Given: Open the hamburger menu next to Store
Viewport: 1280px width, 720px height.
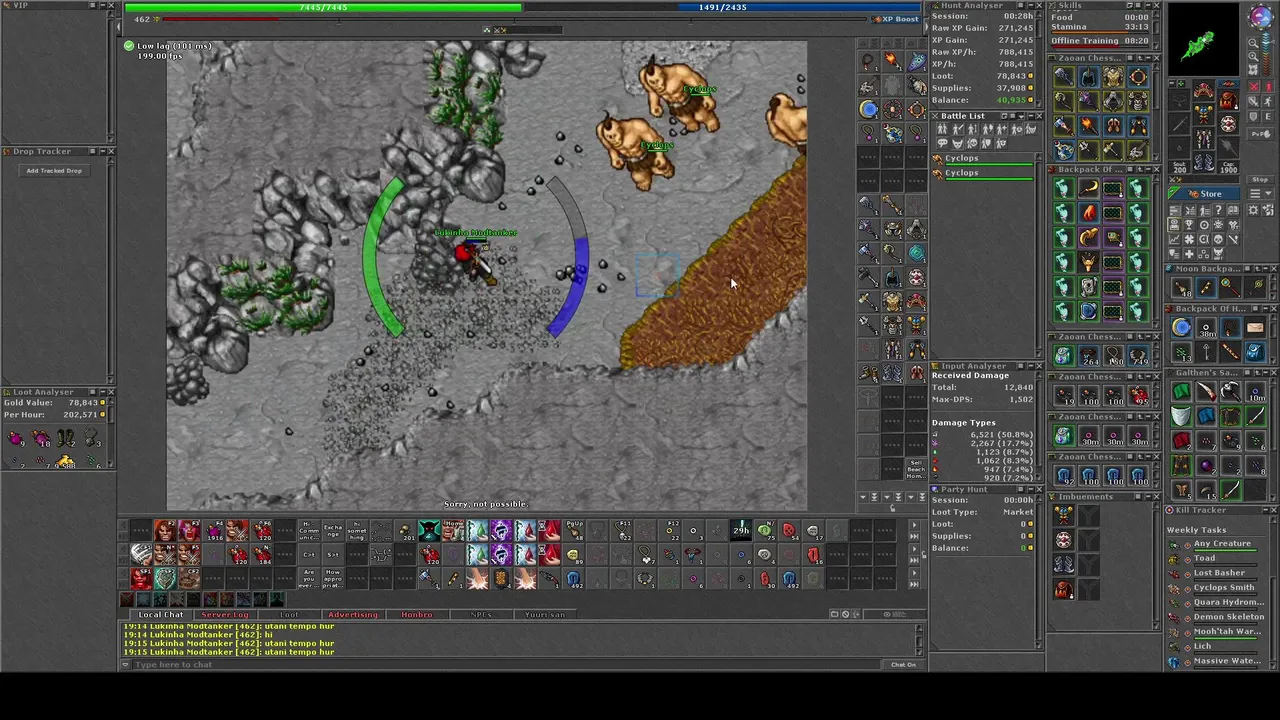Looking at the screenshot, I should pos(1260,193).
